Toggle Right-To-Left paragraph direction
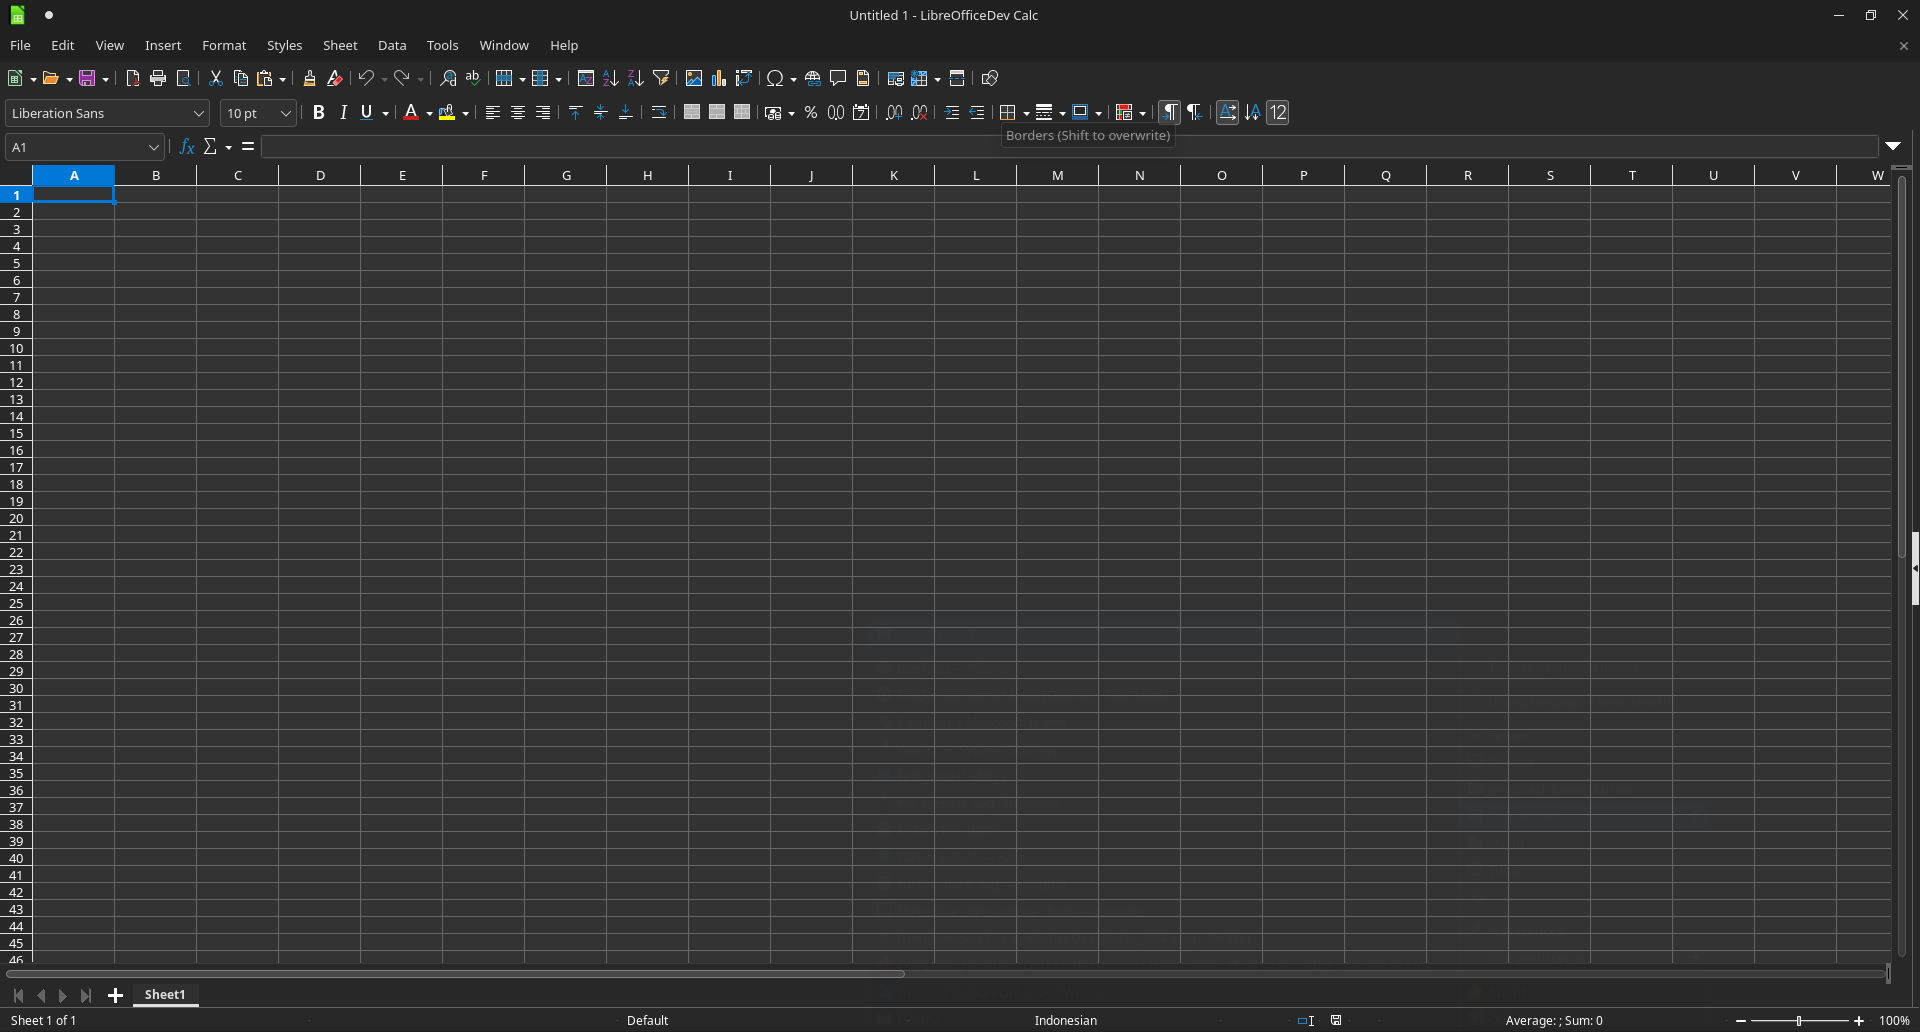The width and height of the screenshot is (1920, 1032). 1194,112
